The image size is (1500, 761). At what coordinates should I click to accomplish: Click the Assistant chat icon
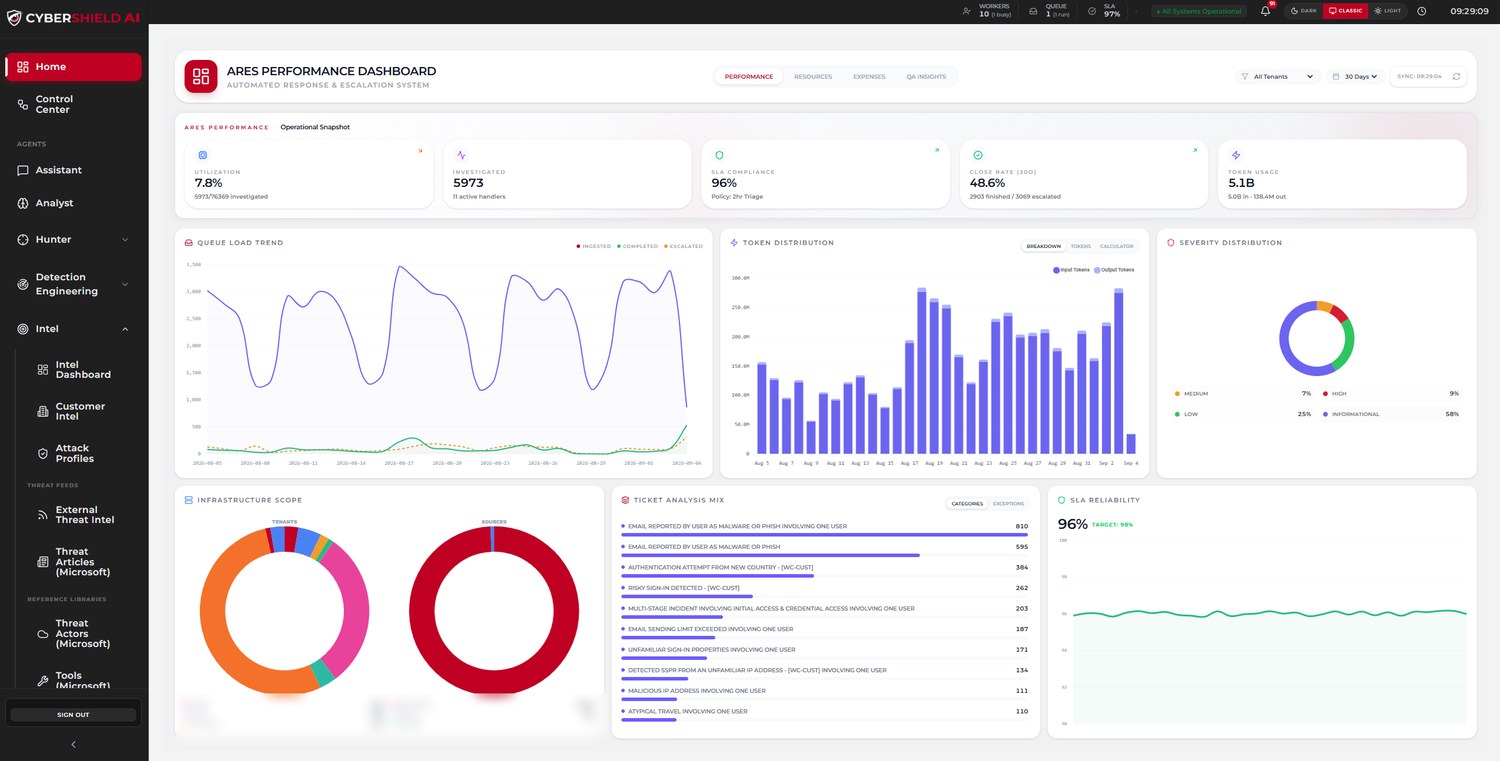23,171
